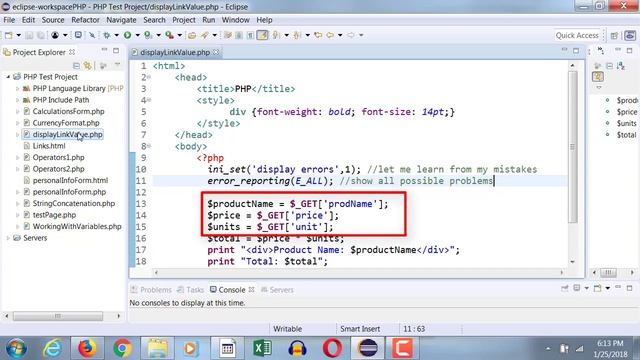Open Excel from the taskbar
This screenshot has height=360, width=640.
[262, 348]
